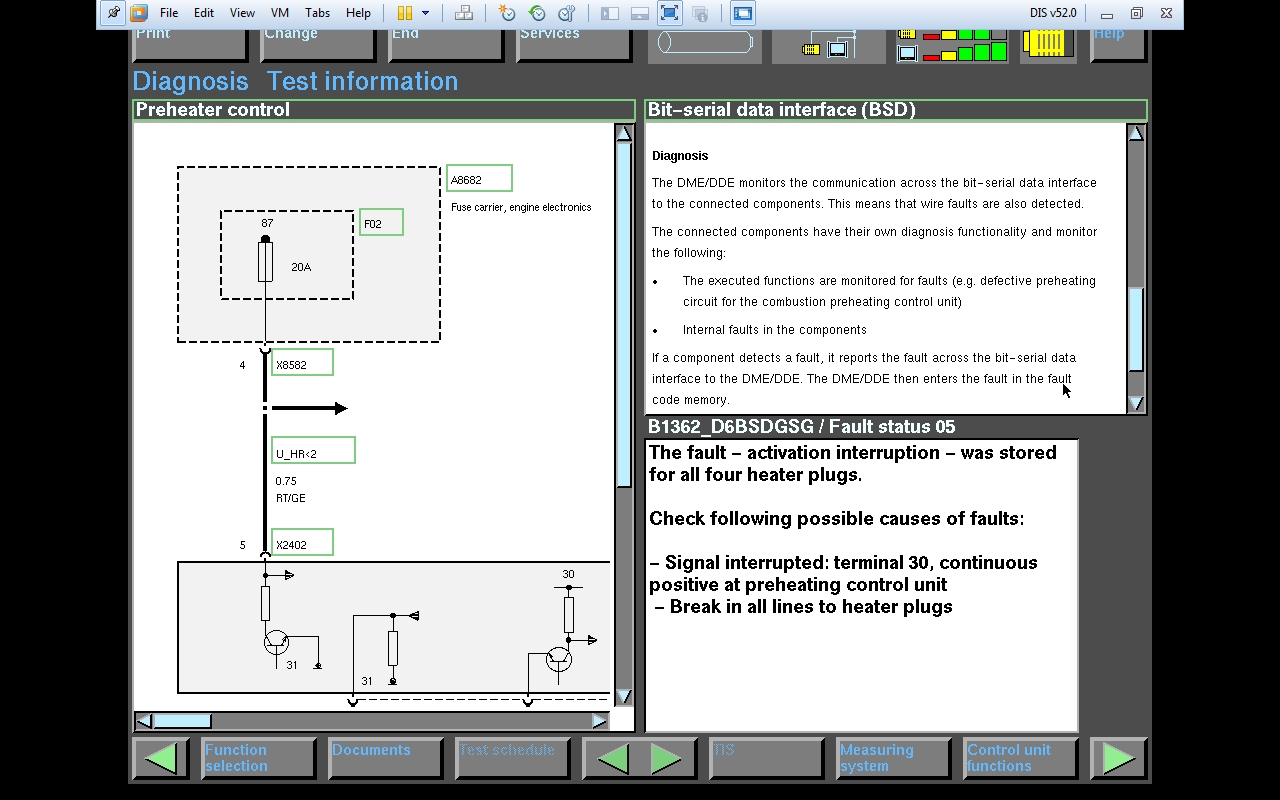This screenshot has width=1280, height=800.
Task: Click the diagram horizontal scrollbar thumb
Action: point(182,721)
